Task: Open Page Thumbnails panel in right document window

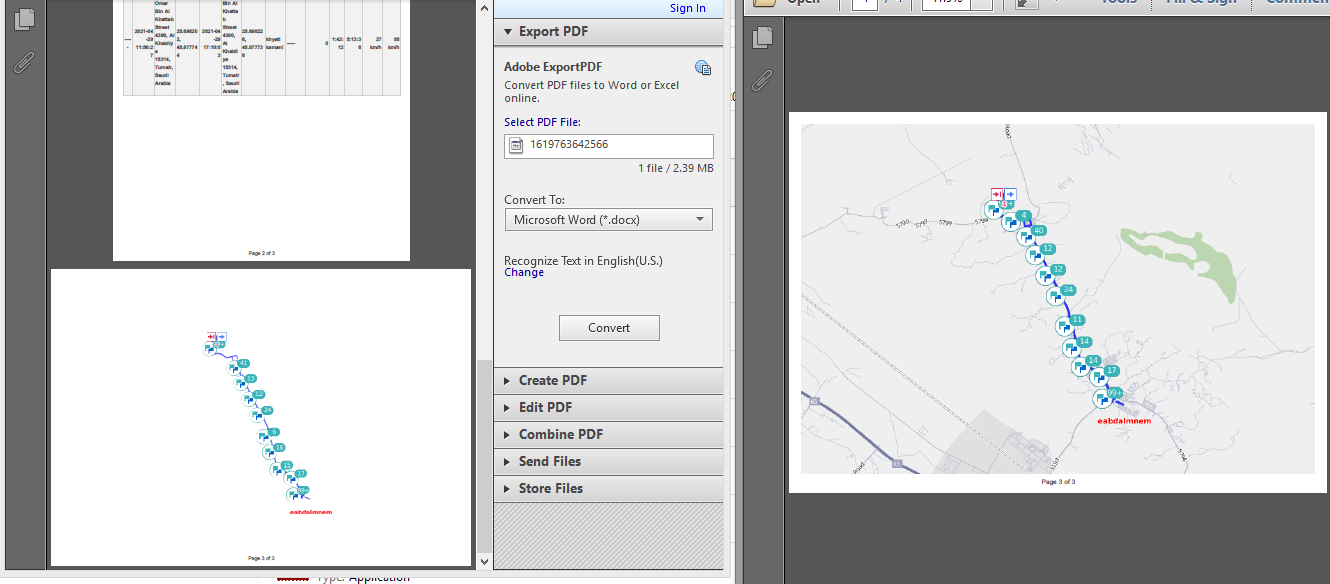Action: 763,38
